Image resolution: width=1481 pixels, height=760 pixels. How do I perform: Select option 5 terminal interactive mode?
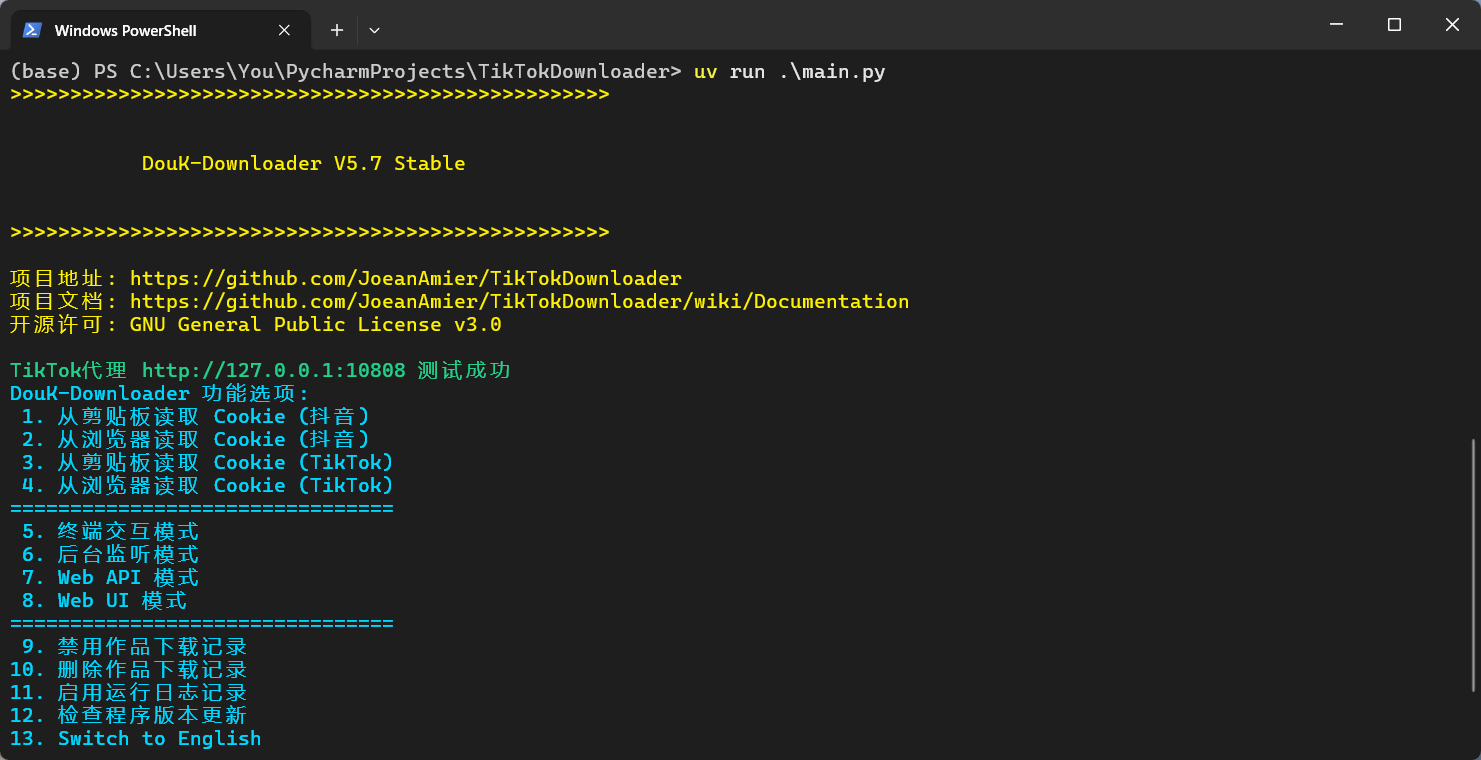point(110,531)
